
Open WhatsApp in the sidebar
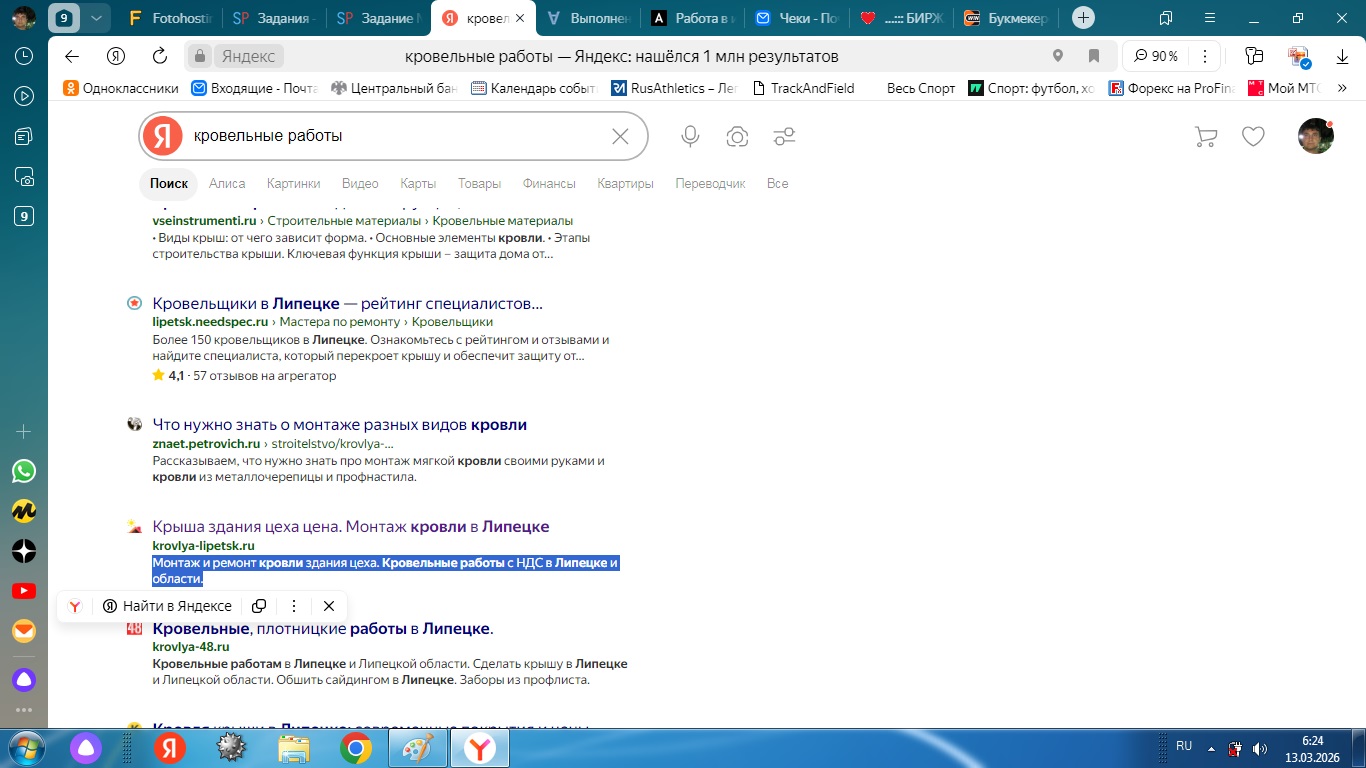click(24, 471)
